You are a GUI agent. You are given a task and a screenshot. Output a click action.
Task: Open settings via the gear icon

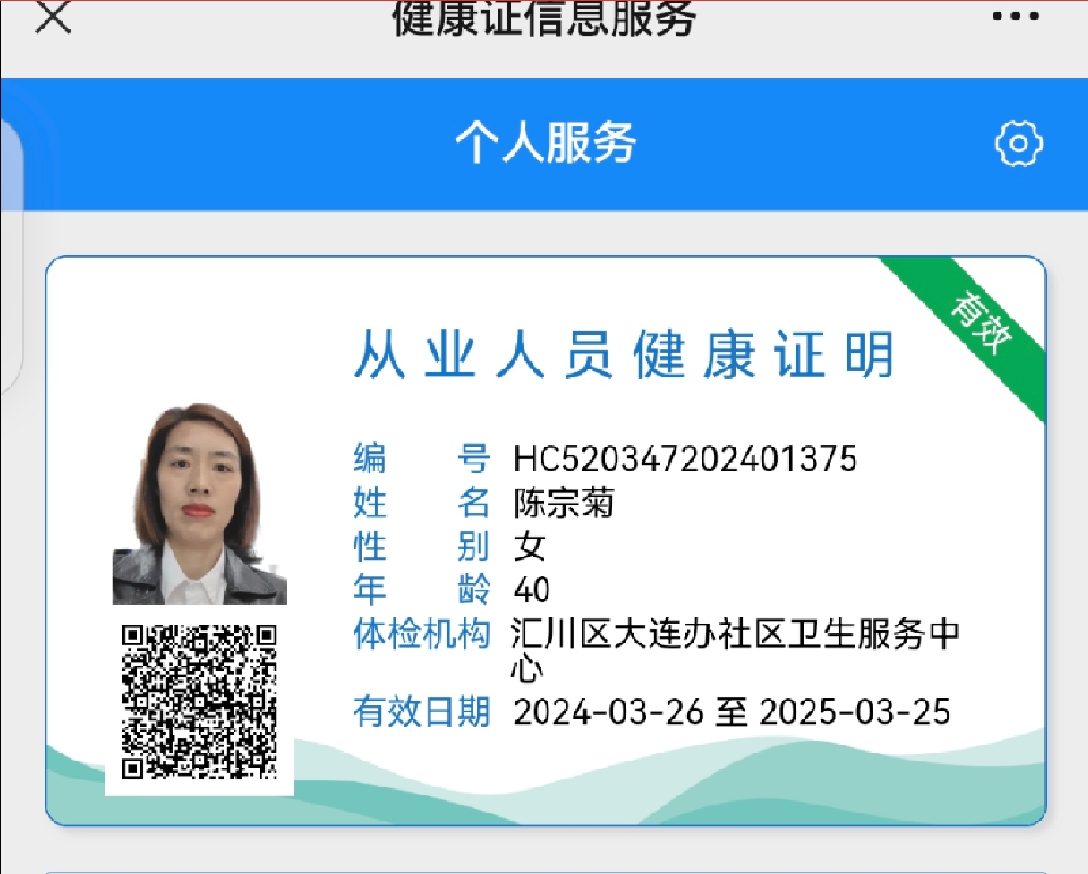[1019, 144]
